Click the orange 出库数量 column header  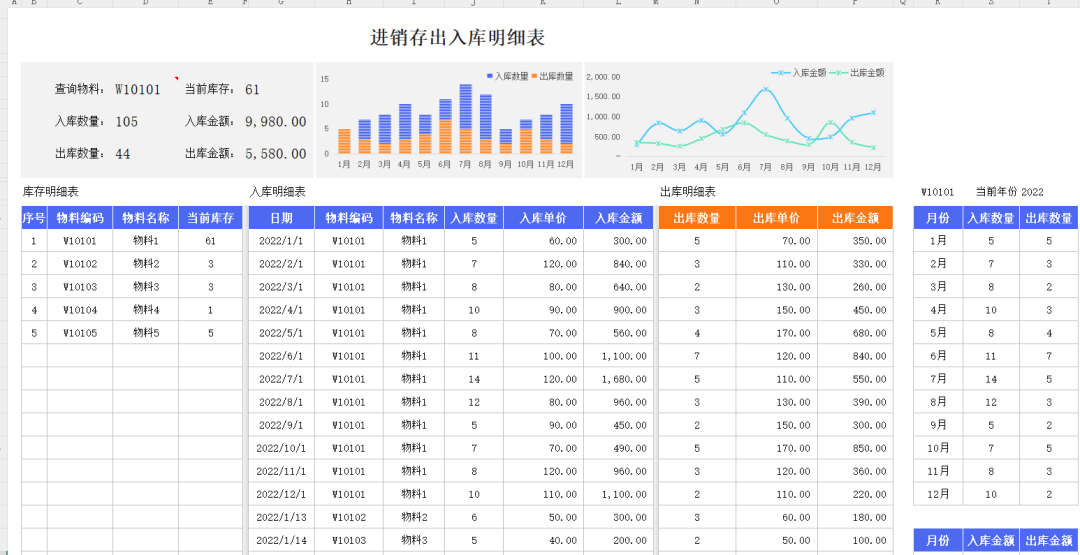[697, 218]
